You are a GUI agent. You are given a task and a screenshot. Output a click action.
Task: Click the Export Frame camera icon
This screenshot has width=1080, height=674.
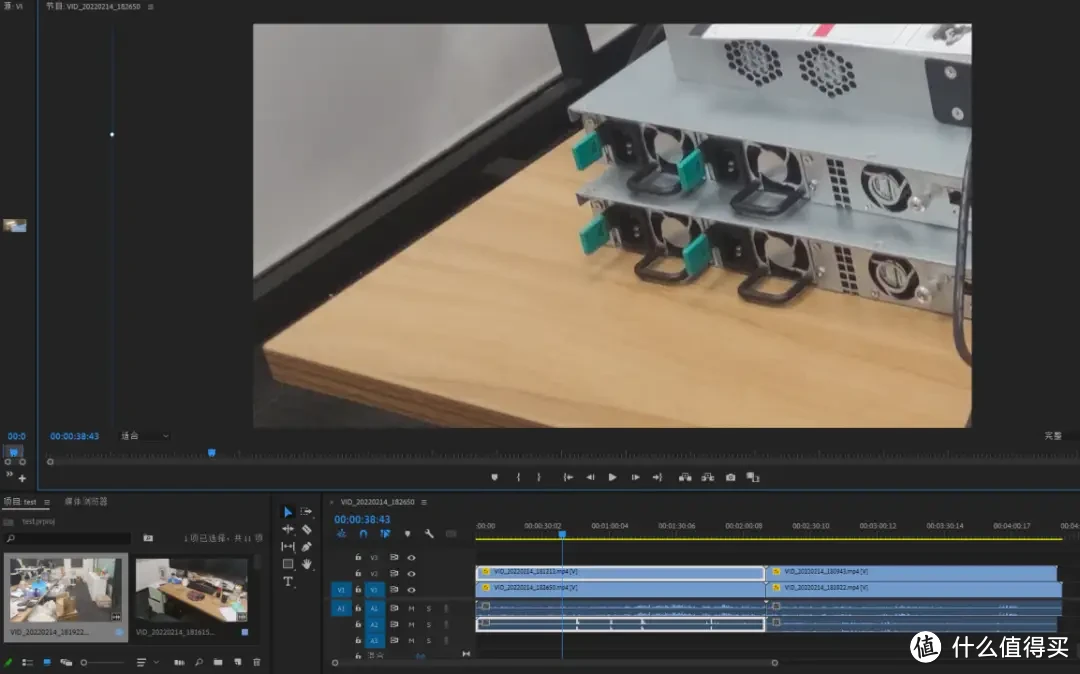[730, 478]
